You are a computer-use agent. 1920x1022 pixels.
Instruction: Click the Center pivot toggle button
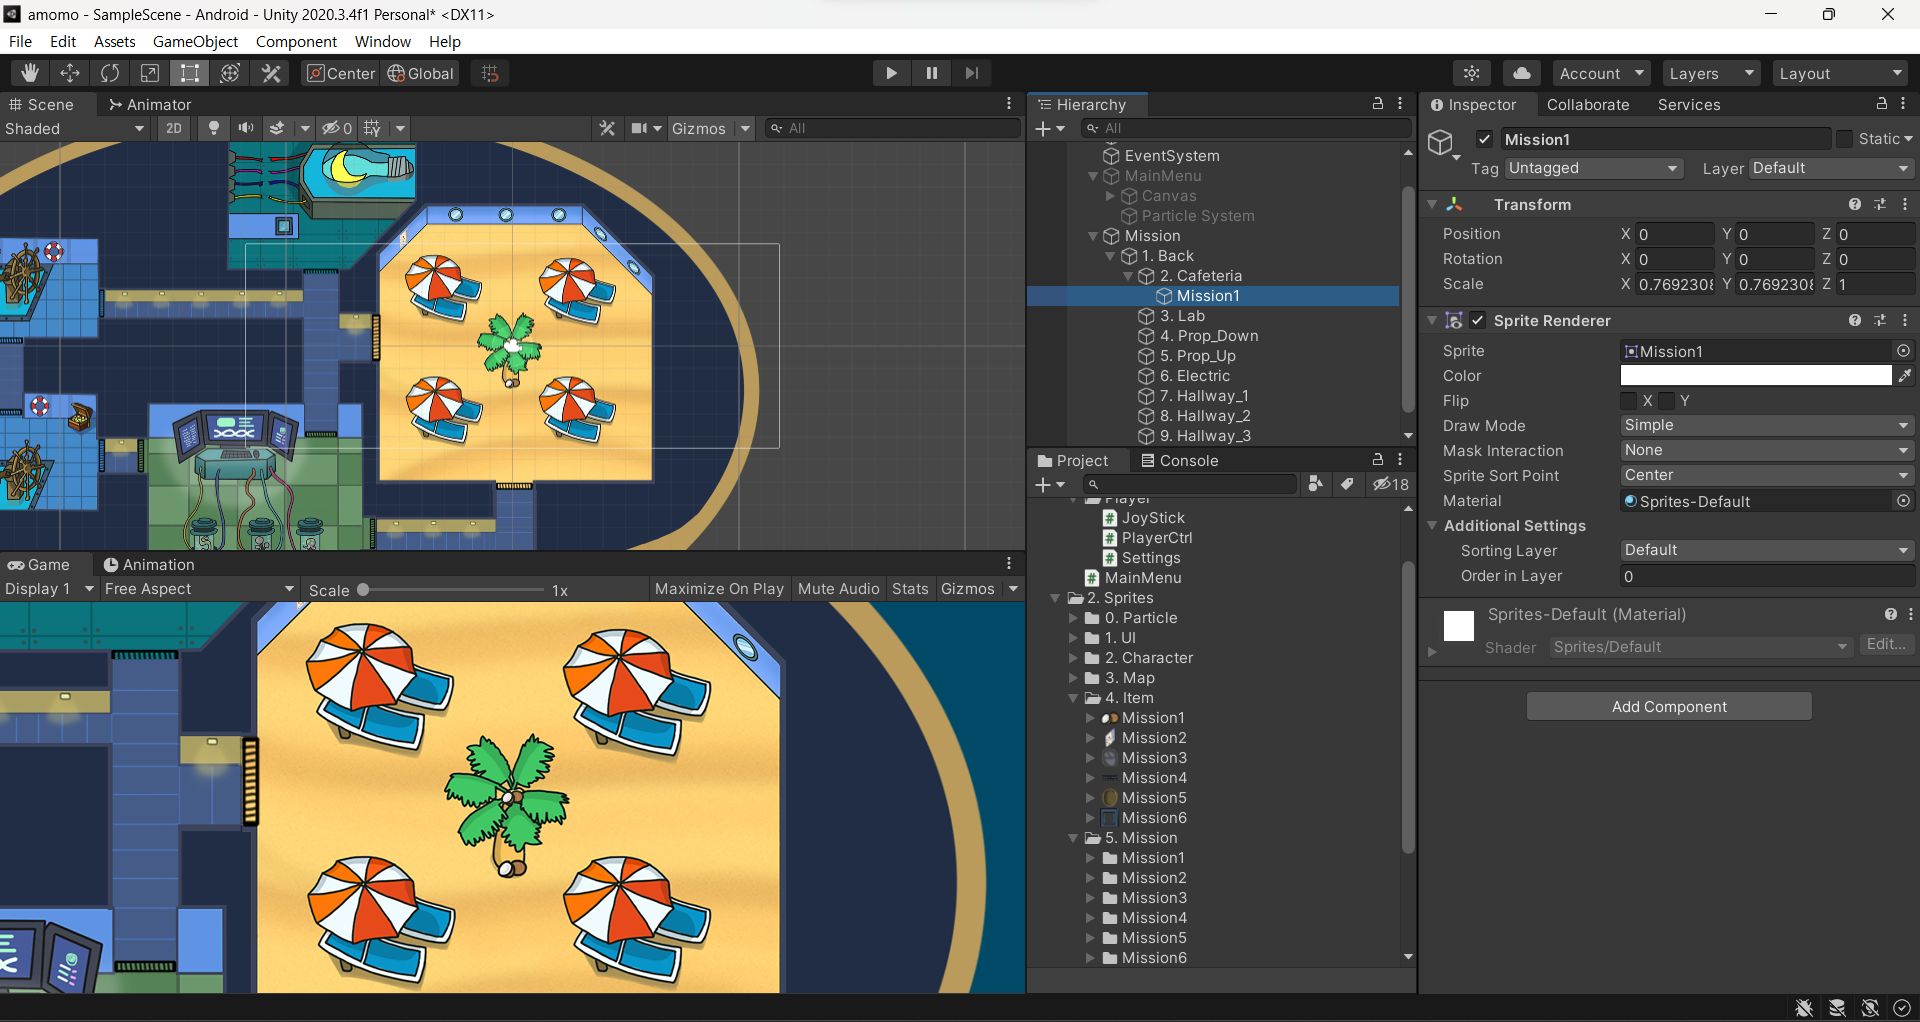[x=340, y=73]
